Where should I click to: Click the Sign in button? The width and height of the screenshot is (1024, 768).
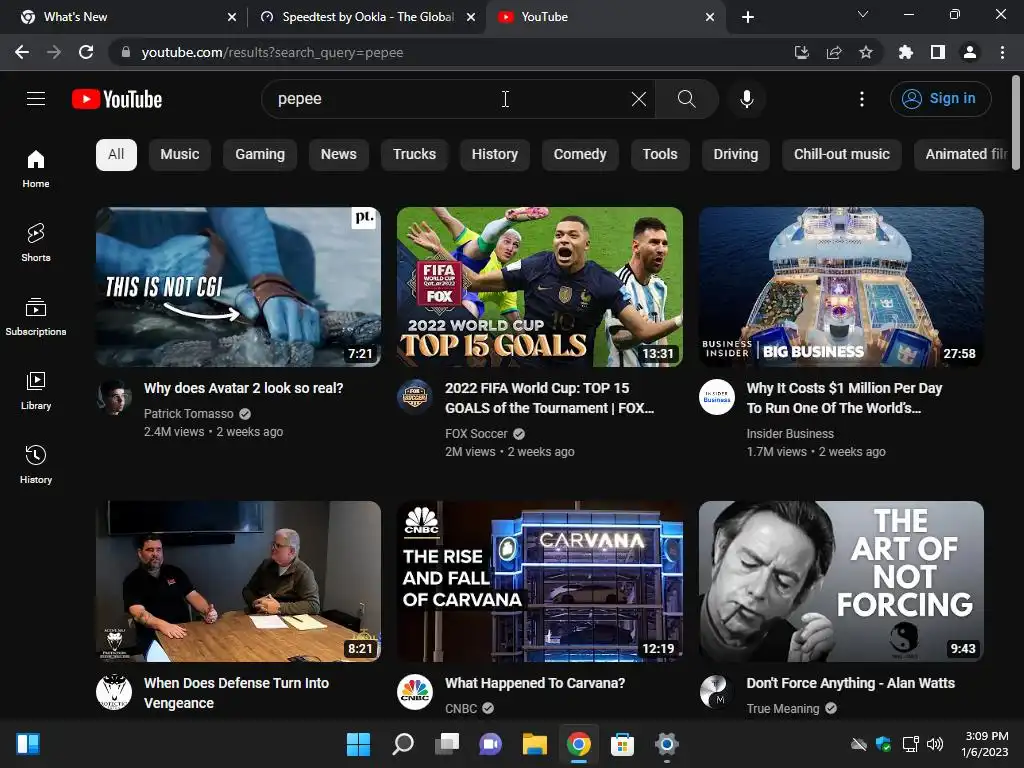coord(940,99)
